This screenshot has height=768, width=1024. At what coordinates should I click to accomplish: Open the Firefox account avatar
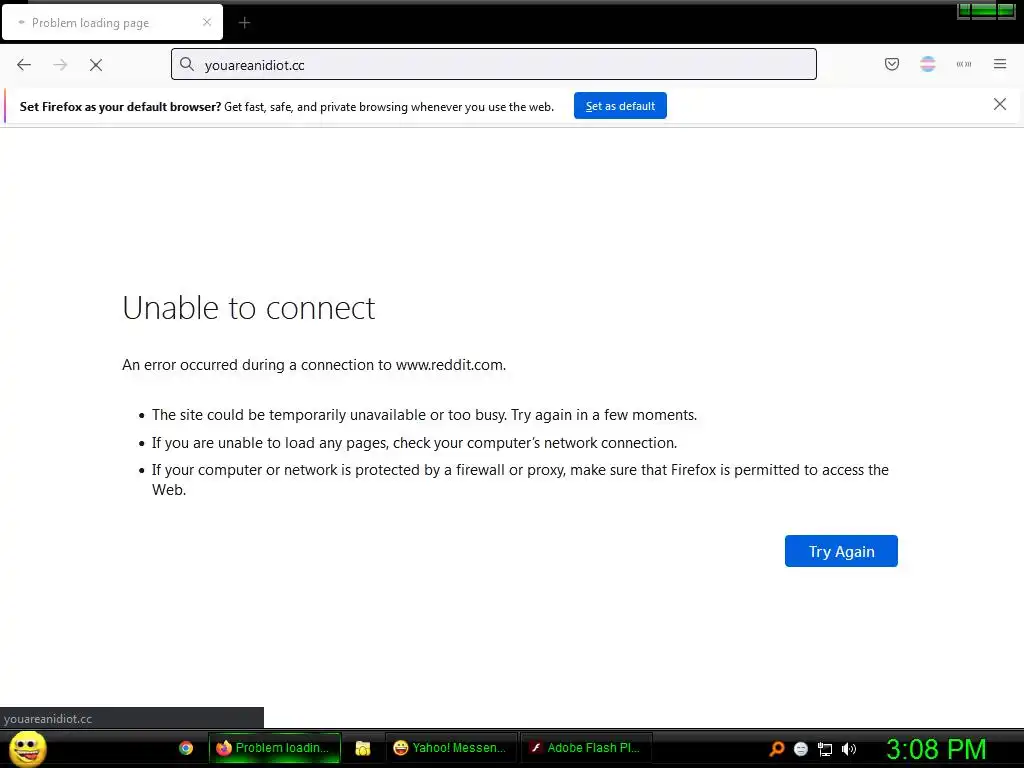click(x=928, y=64)
